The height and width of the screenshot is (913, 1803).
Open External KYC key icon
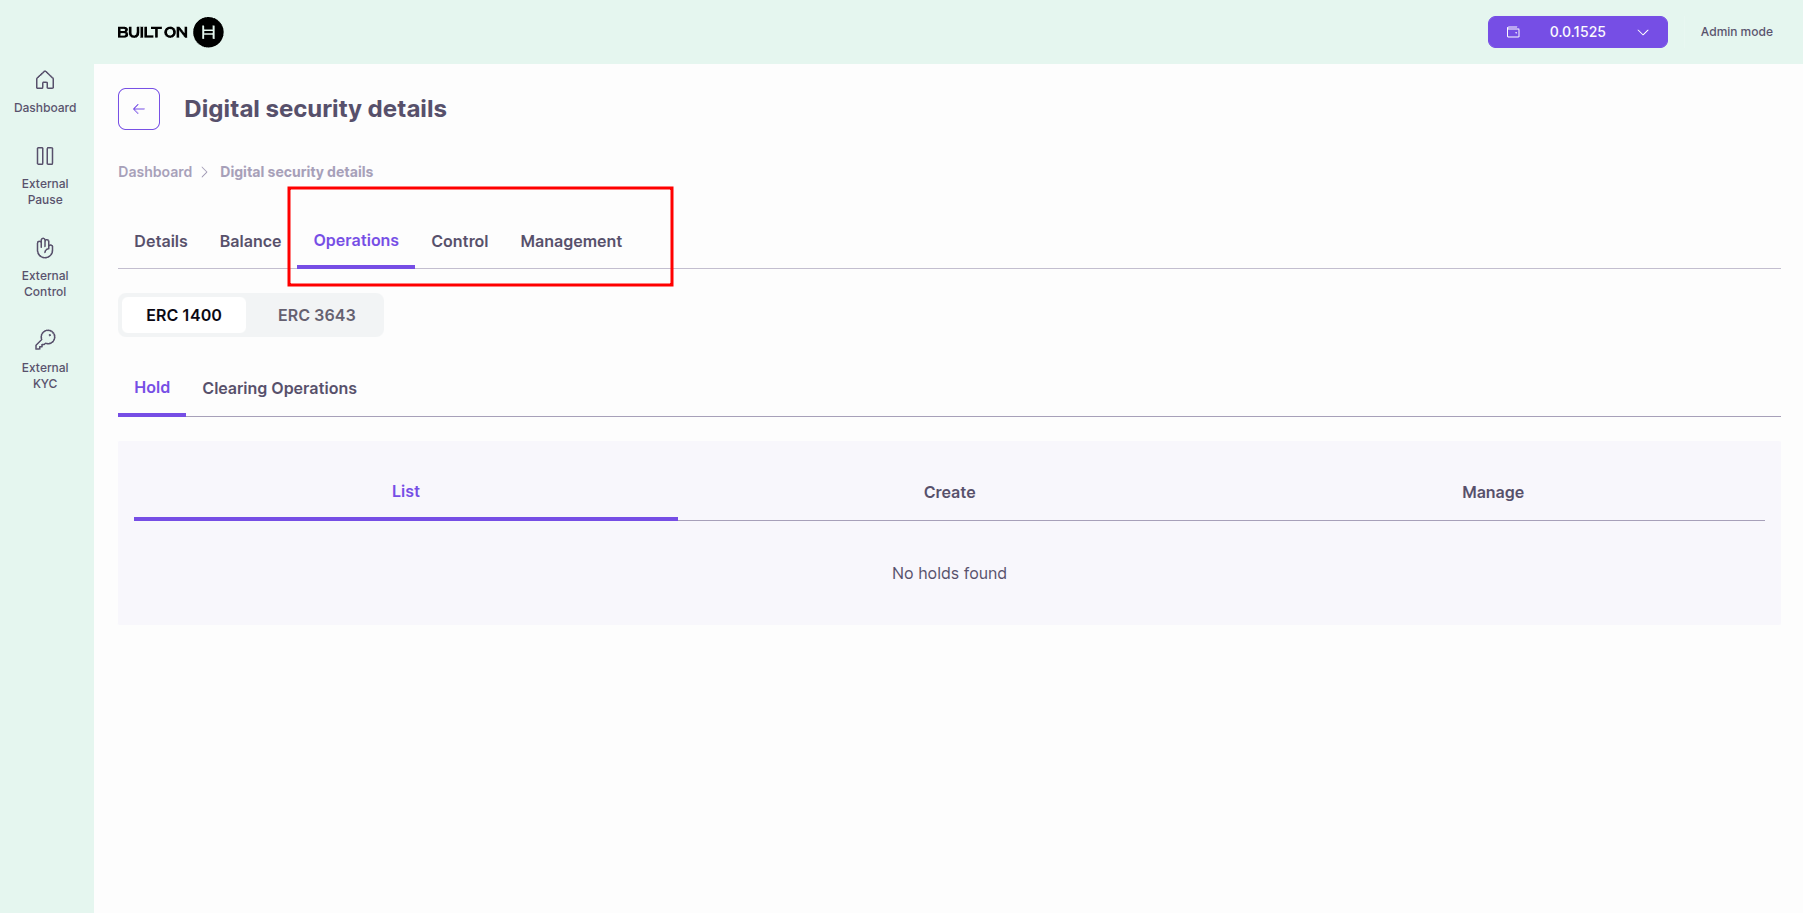(45, 340)
